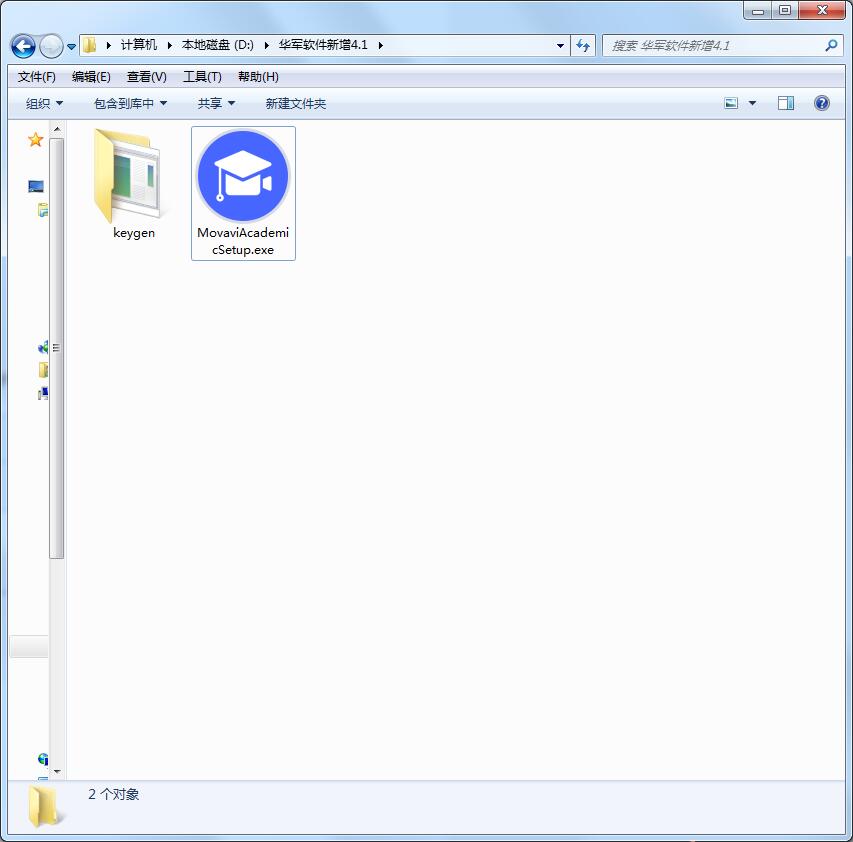The image size is (853, 842).
Task: Click the magnifier search icon
Action: pyautogui.click(x=831, y=46)
